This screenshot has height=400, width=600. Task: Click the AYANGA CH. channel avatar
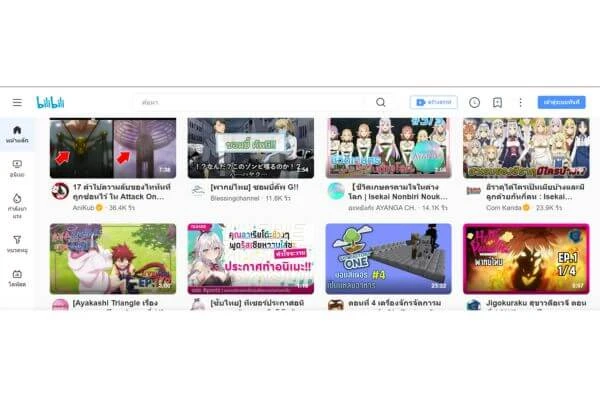(x=336, y=191)
